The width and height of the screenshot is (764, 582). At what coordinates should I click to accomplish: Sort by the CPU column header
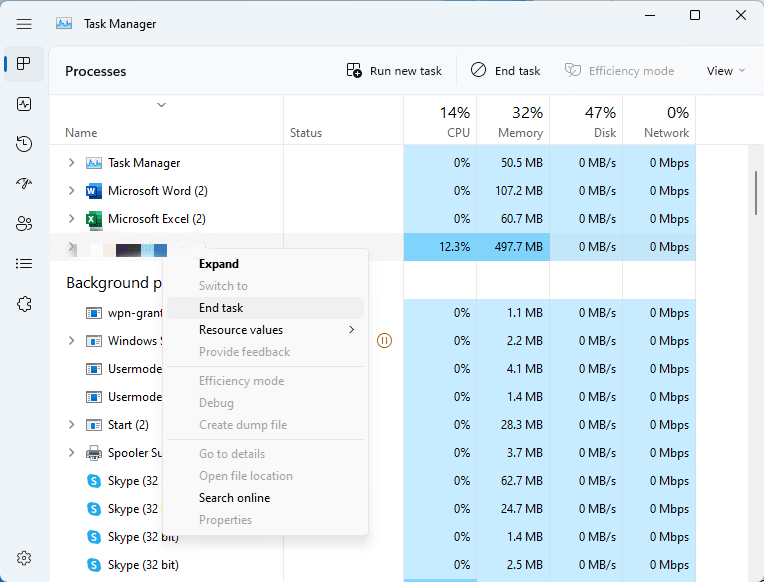point(440,121)
